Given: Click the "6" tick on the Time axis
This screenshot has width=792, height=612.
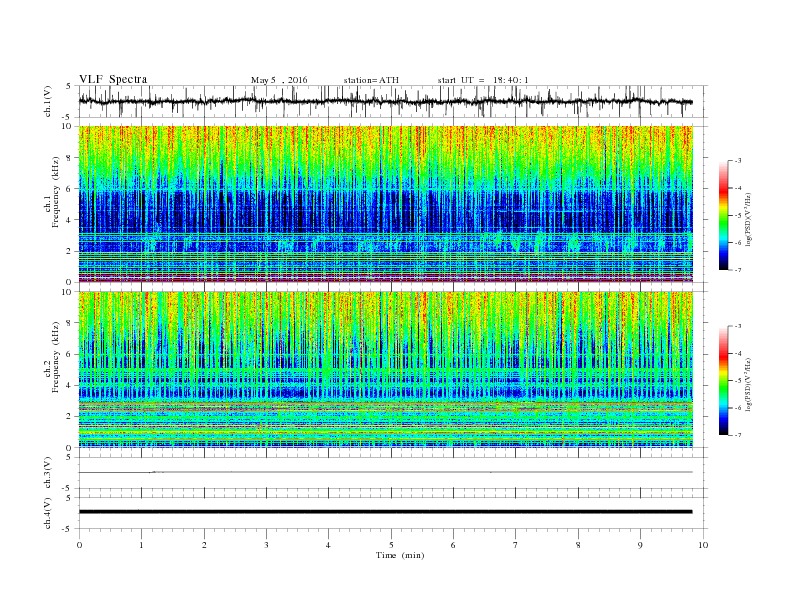Looking at the screenshot, I should pos(453,545).
